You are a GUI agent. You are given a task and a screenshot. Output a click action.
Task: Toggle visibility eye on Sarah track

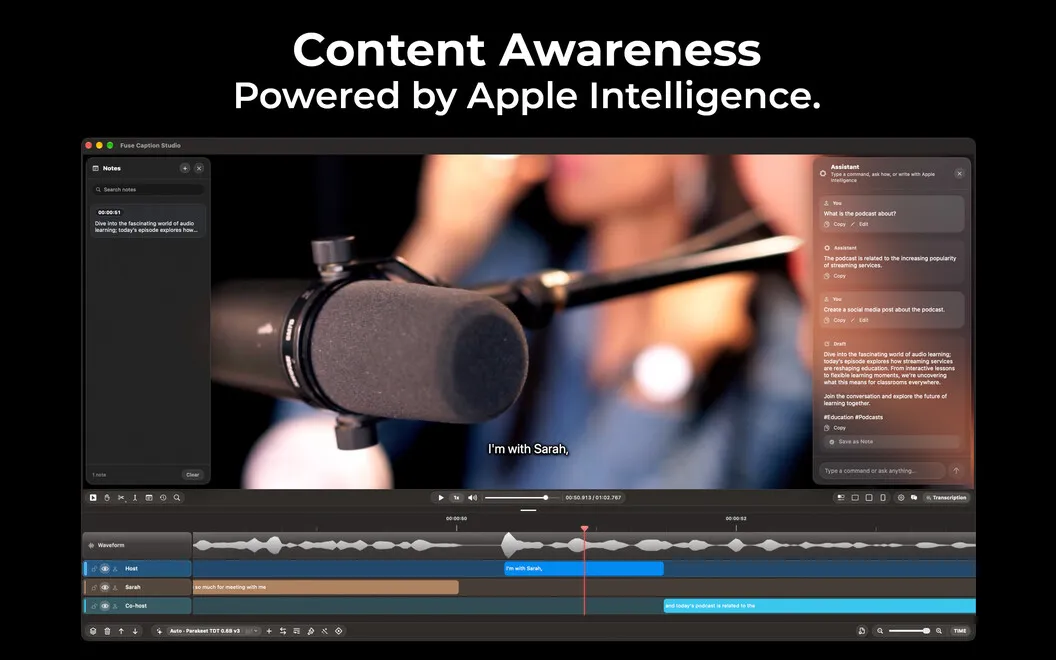(104, 587)
